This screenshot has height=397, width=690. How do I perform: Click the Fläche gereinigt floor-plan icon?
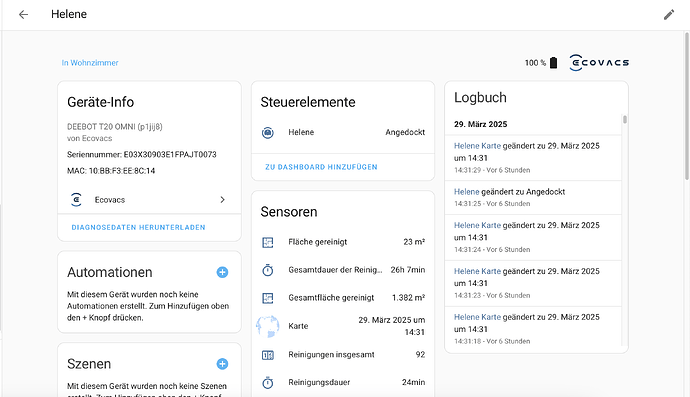coord(268,242)
